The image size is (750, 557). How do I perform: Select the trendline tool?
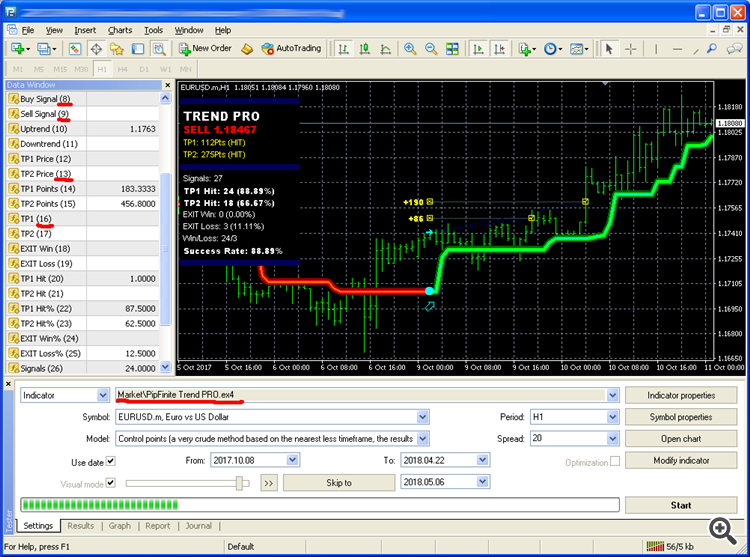coord(696,49)
